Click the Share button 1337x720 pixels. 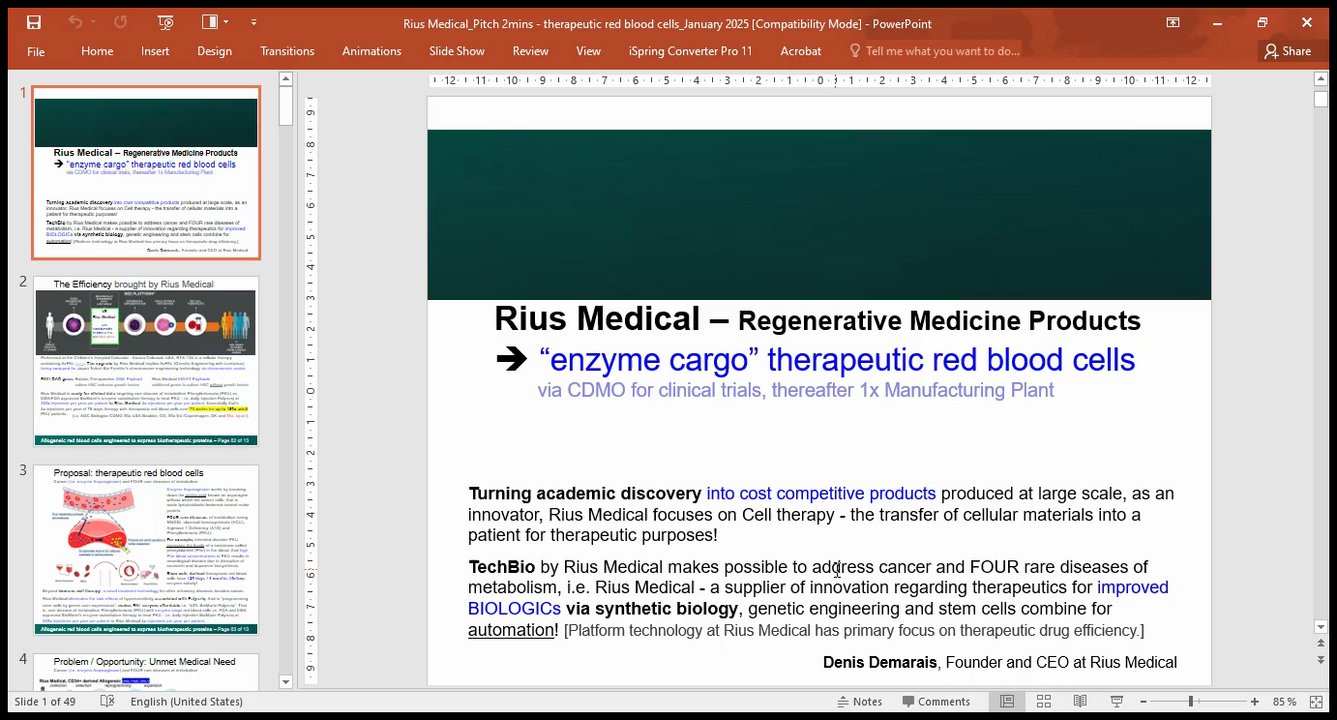tap(1288, 51)
